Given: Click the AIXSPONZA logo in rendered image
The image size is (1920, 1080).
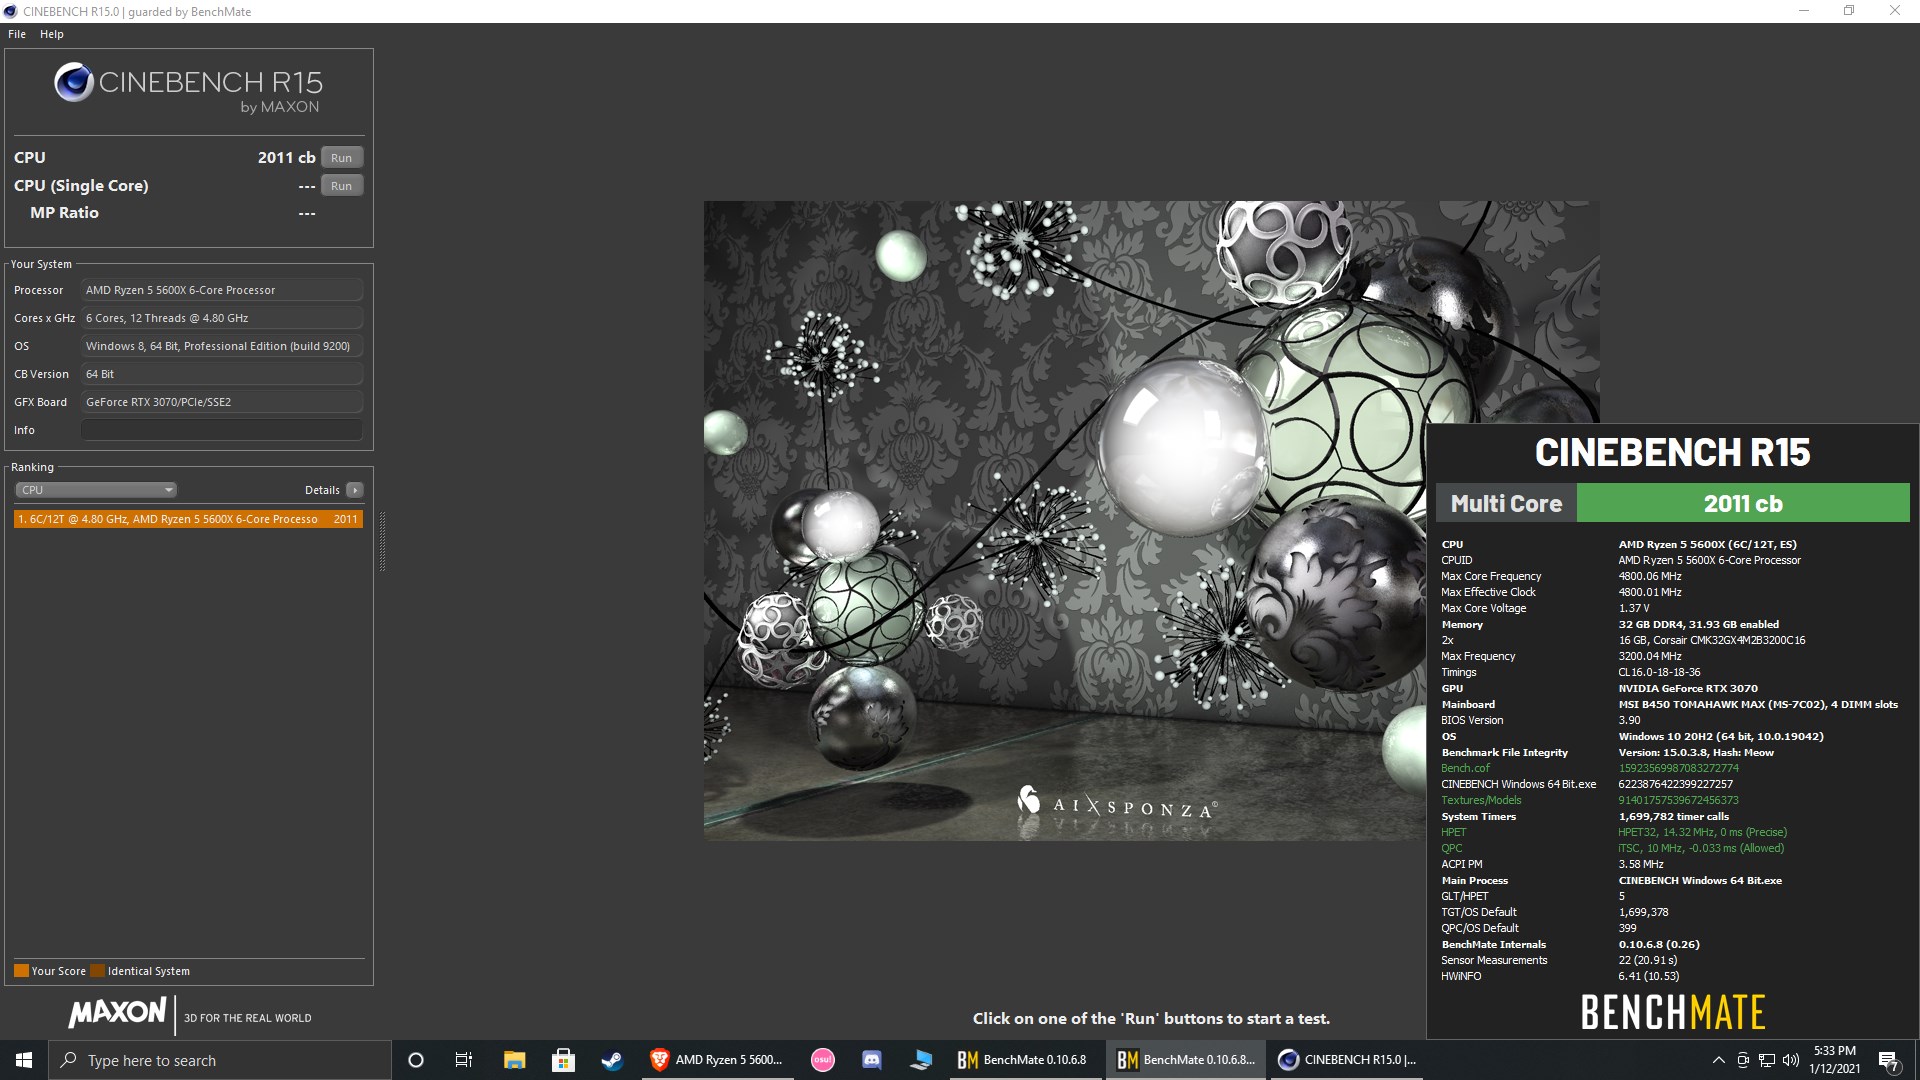Looking at the screenshot, I should point(1117,803).
